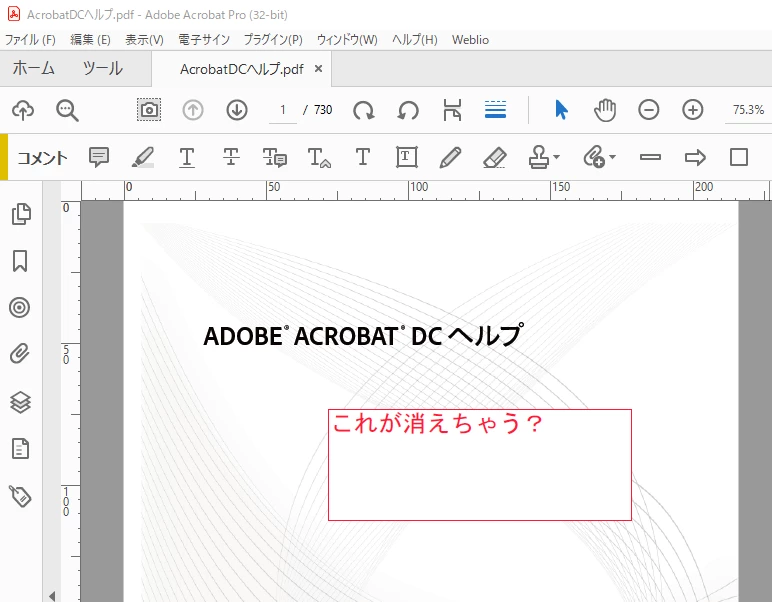Viewport: 772px width, 602px height.
Task: Select the add text comment tool
Action: tap(363, 158)
